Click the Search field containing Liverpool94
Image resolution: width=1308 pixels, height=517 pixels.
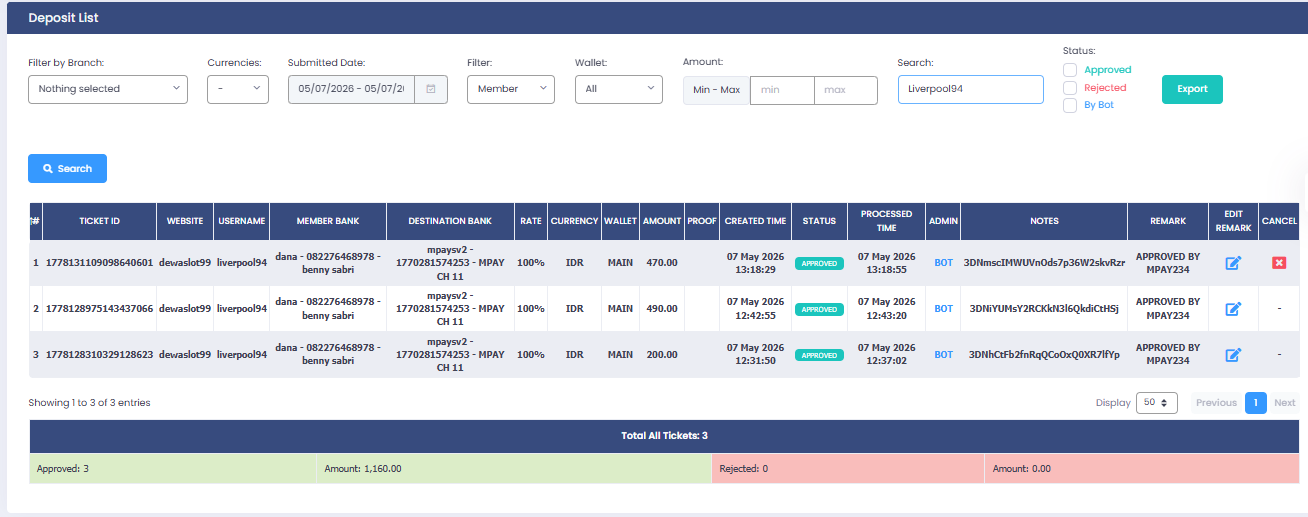[970, 89]
